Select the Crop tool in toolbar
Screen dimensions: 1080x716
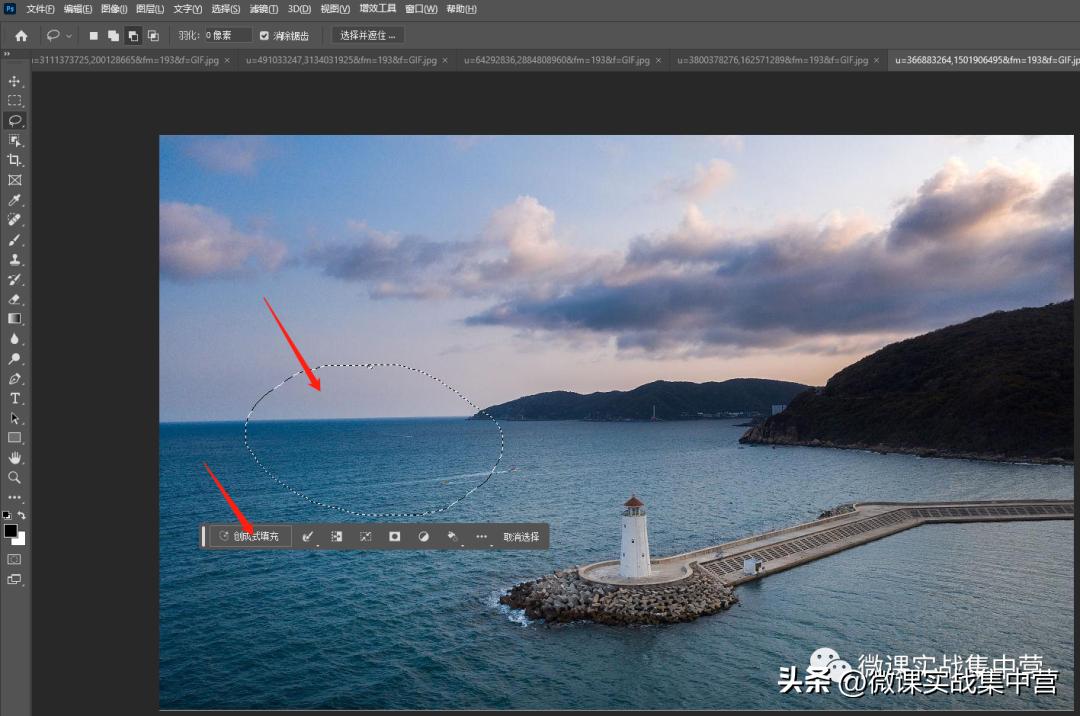[x=14, y=160]
